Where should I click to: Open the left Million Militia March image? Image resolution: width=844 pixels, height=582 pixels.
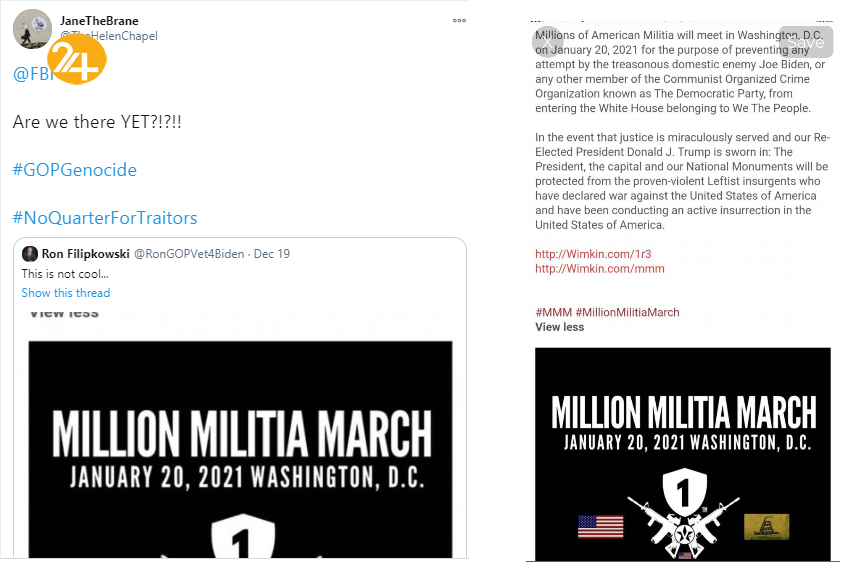pos(240,450)
